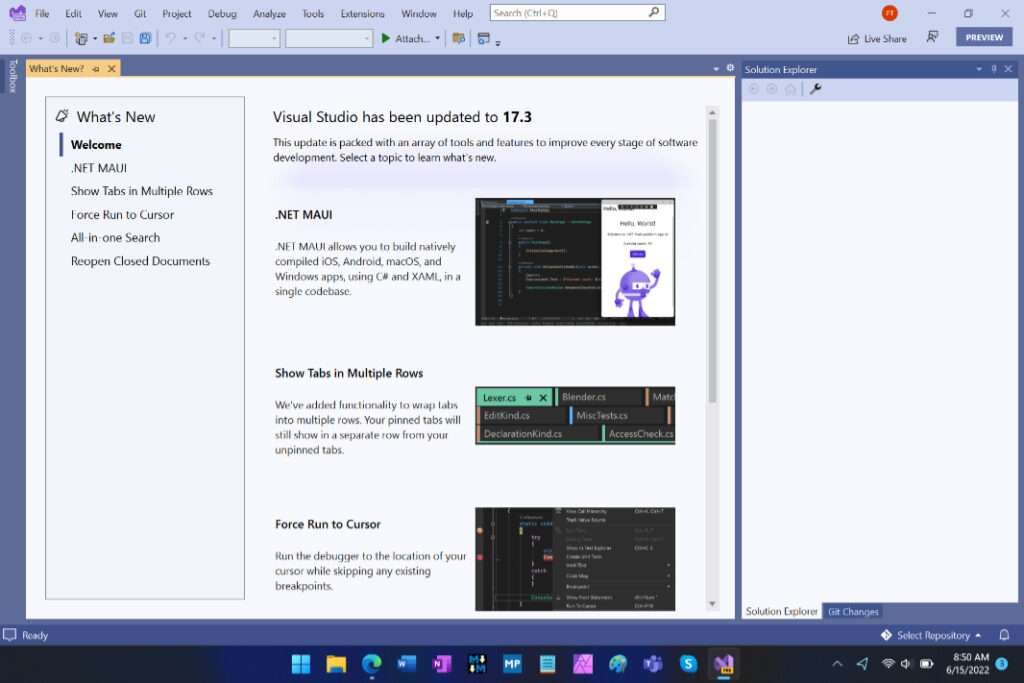
Task: Select the .NET MAUI topic link
Action: coord(99,167)
